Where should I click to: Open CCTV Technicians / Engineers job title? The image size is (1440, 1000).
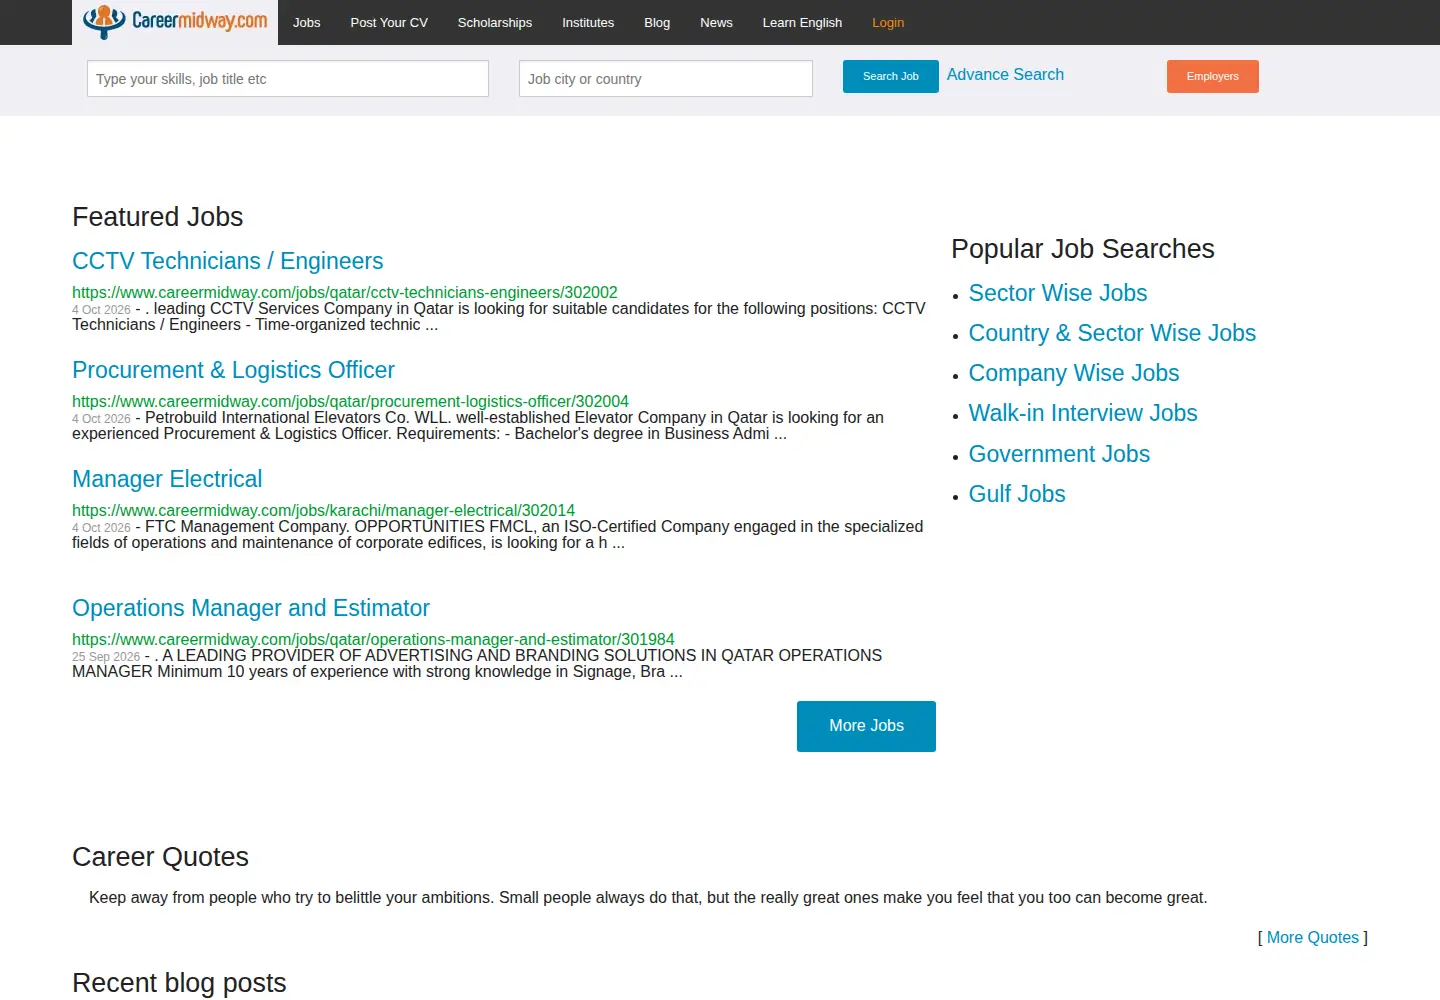click(228, 261)
